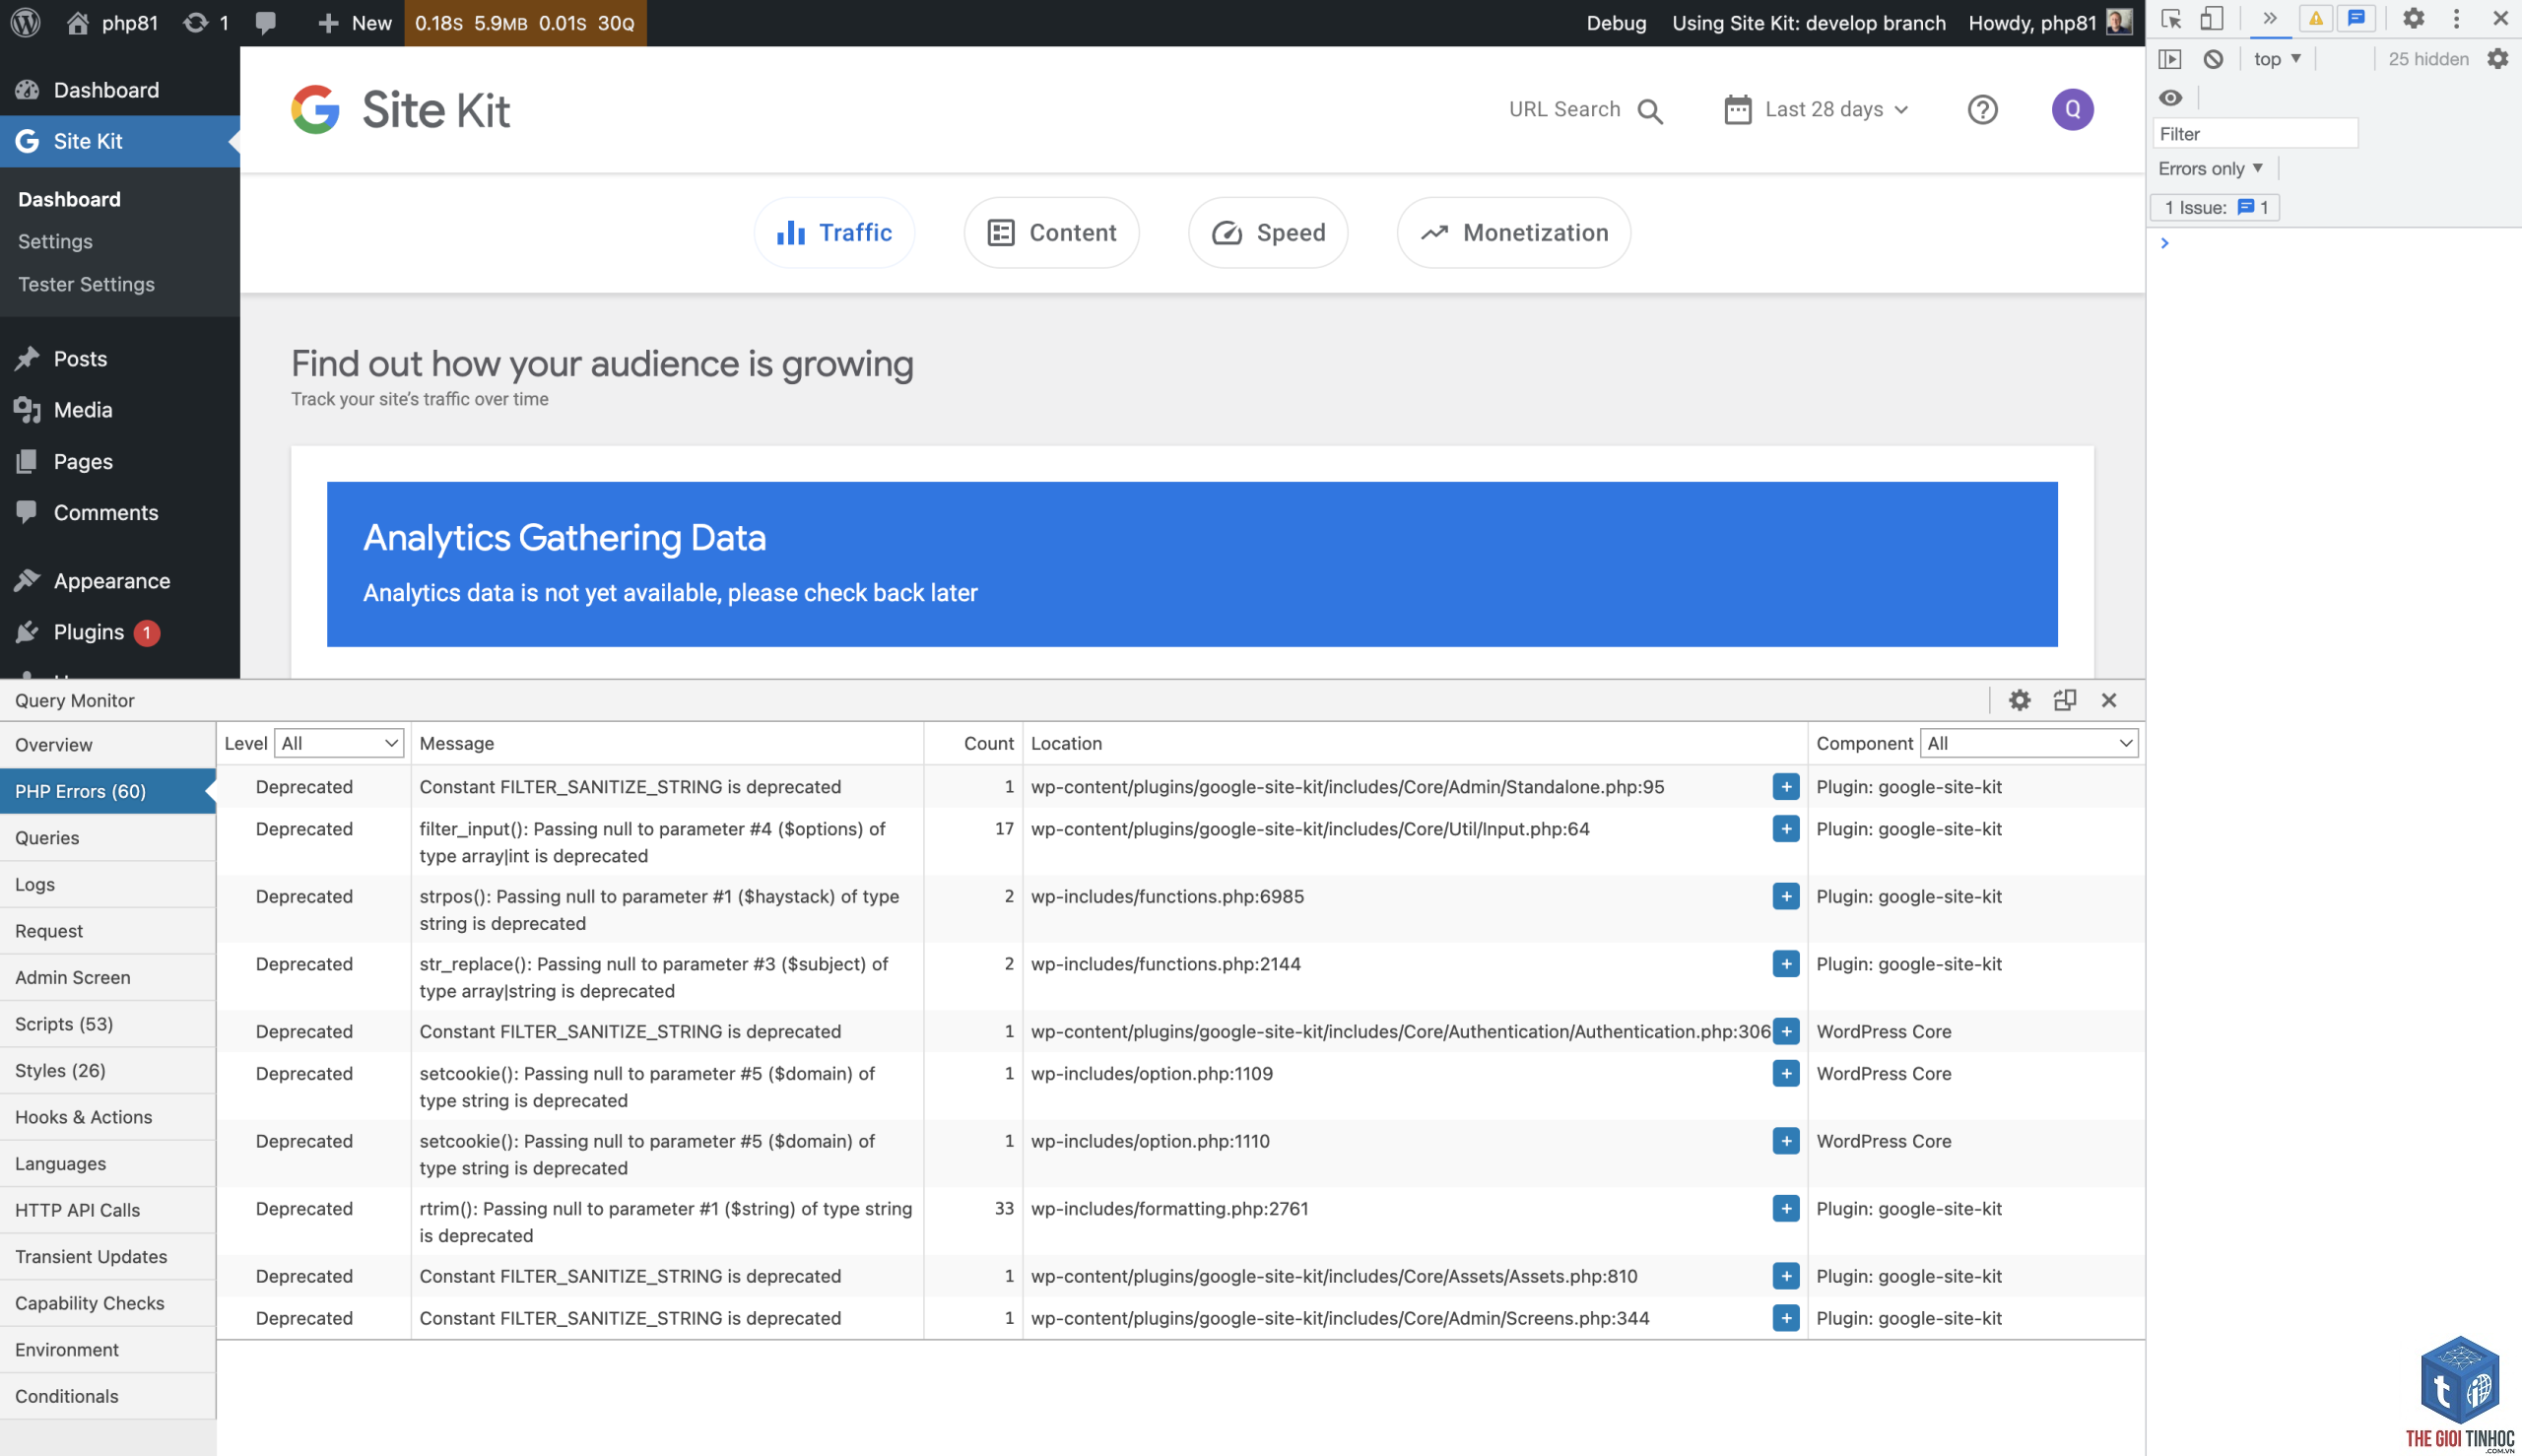Toggle DevTools device toolbar icon
This screenshot has height=1456, width=2522.
(2211, 19)
